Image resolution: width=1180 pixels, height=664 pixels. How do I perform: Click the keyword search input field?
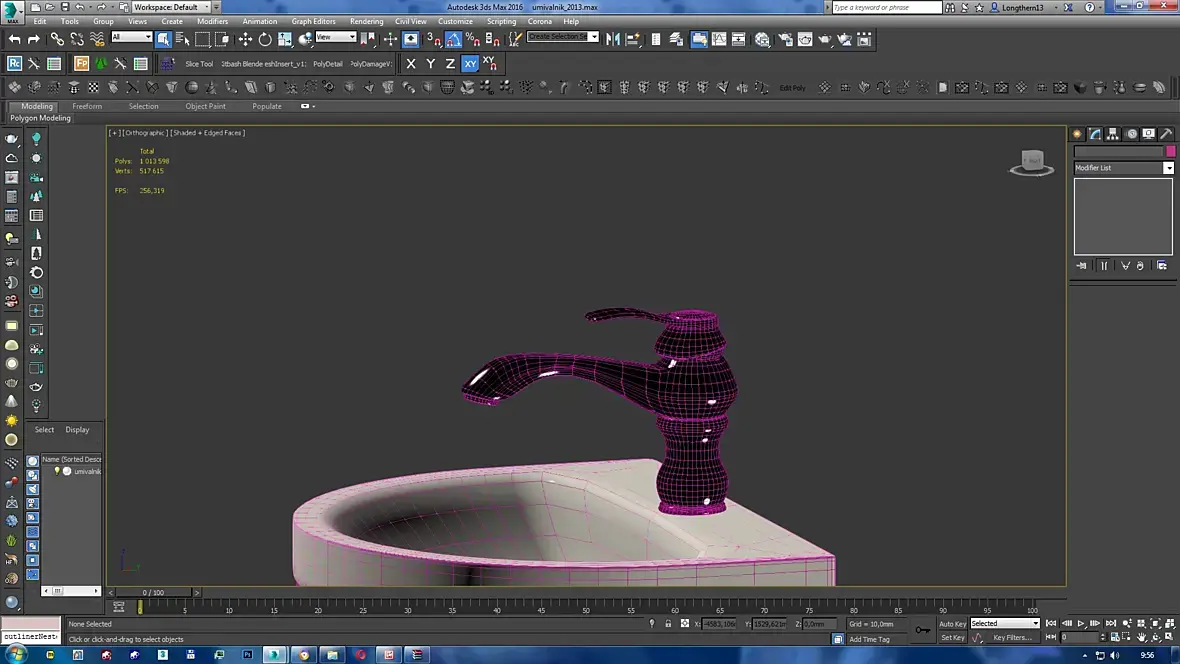point(886,7)
